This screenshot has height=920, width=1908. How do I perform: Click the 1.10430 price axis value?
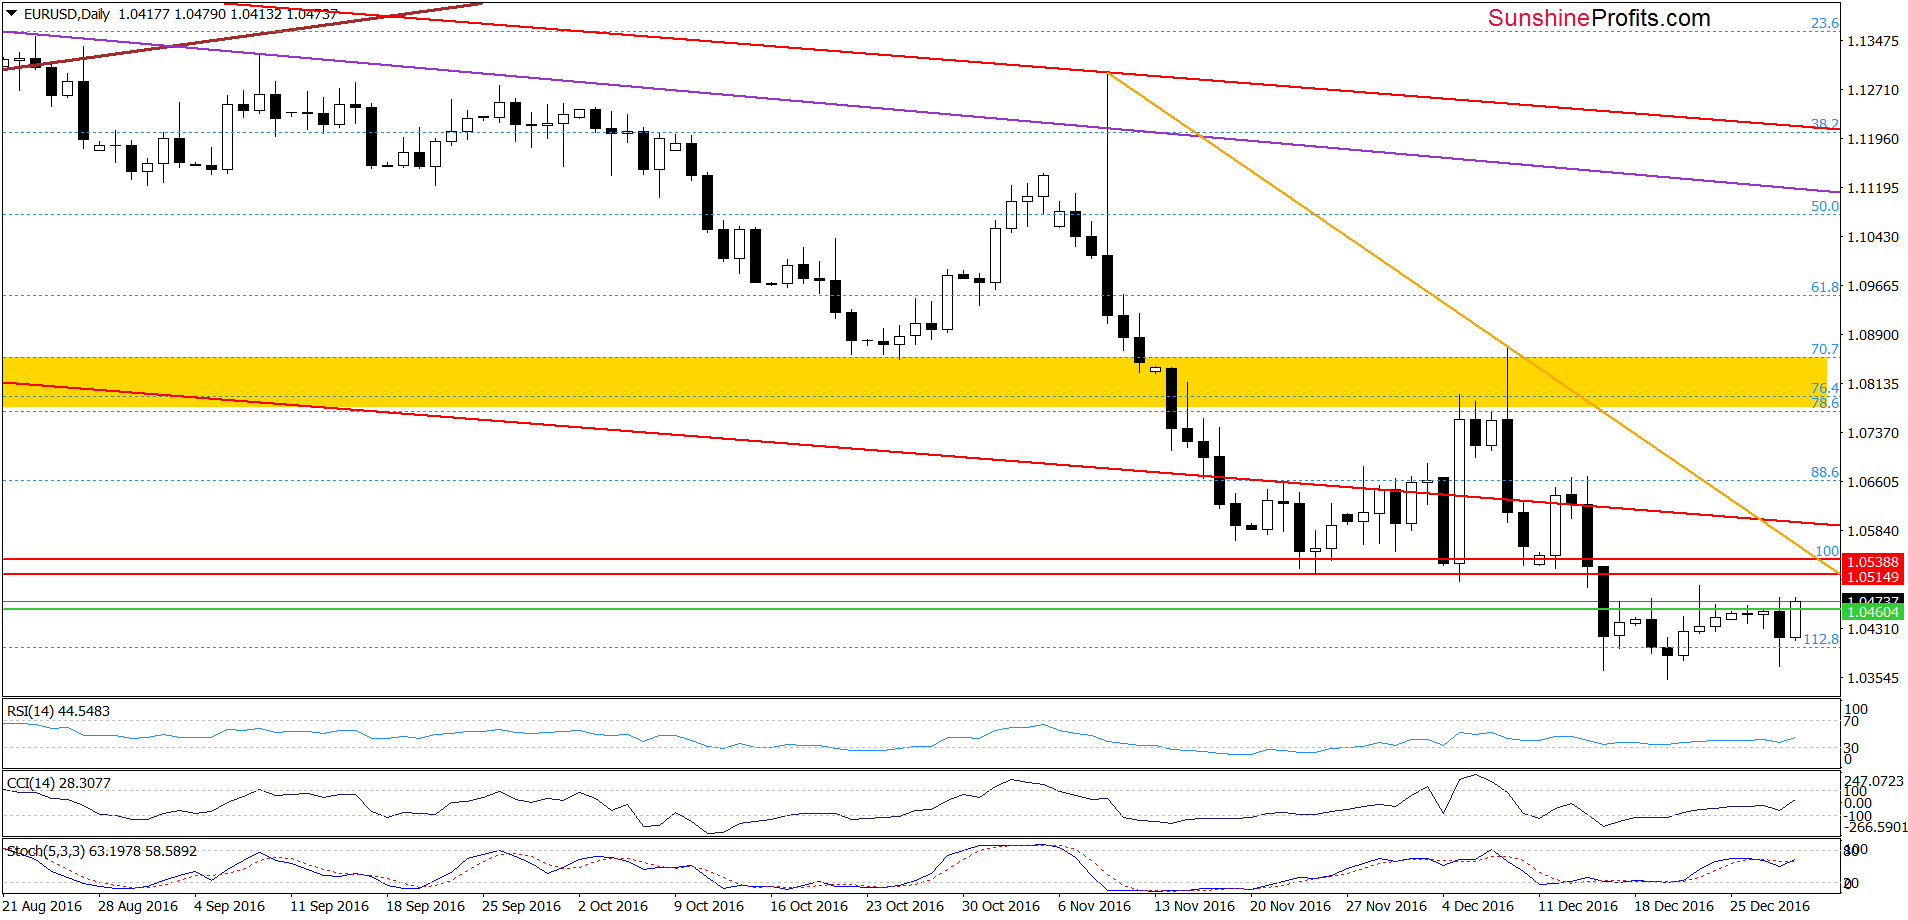(1873, 237)
